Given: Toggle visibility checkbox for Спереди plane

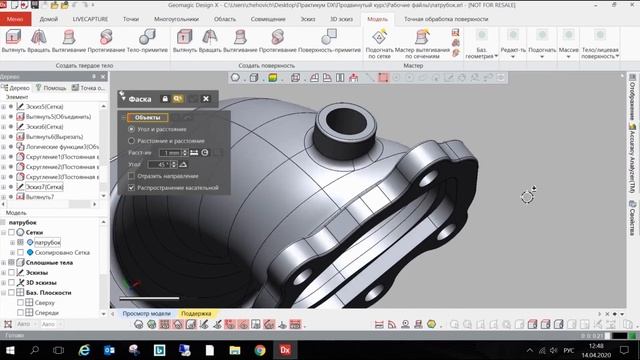Looking at the screenshot, I should pyautogui.click(x=20, y=313).
